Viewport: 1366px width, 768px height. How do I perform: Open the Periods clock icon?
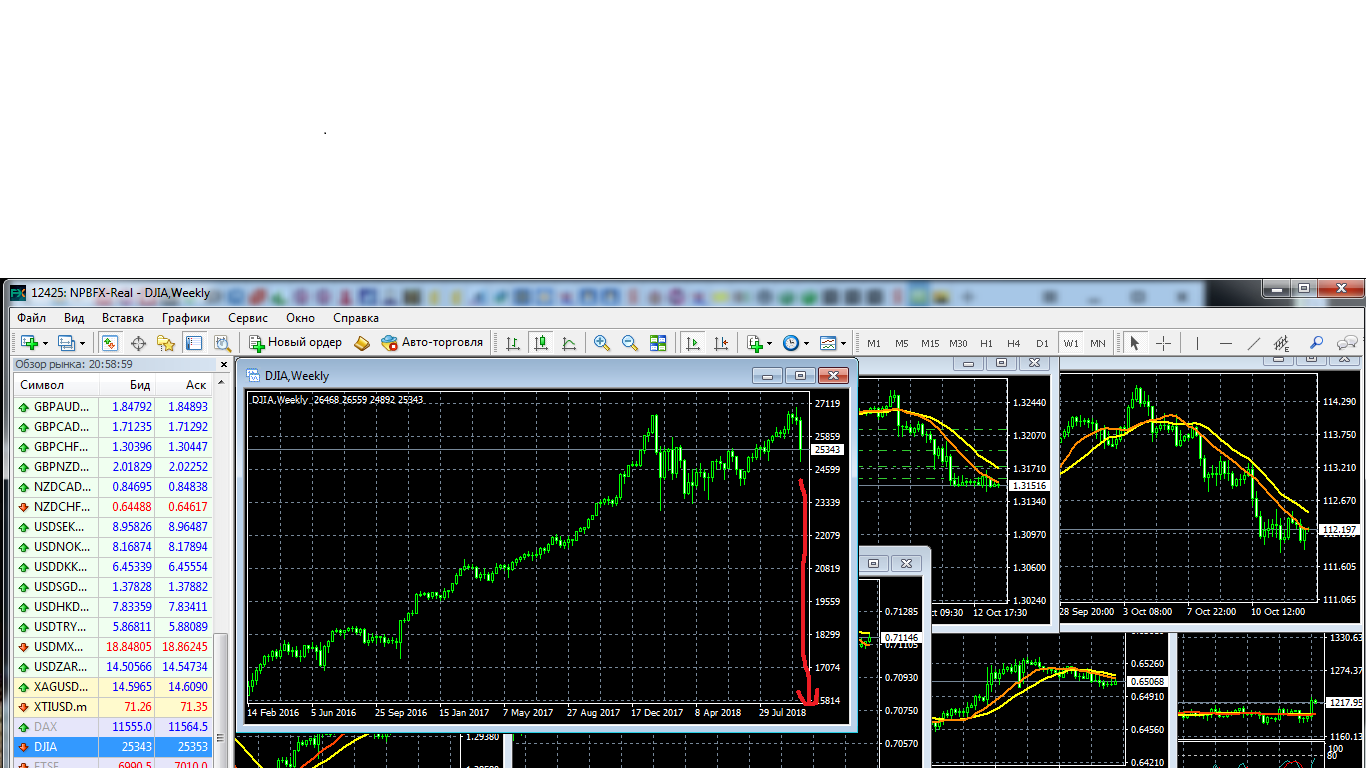coord(791,343)
